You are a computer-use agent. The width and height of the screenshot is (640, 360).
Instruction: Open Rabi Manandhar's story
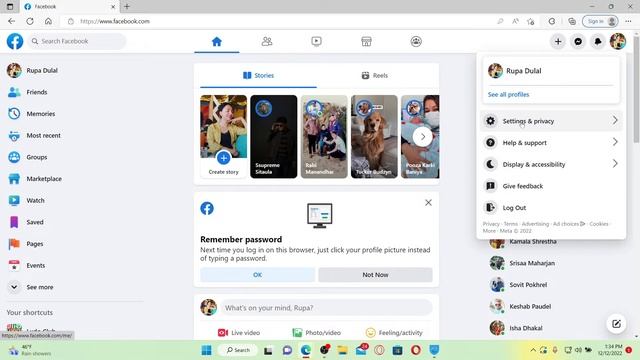tap(324, 136)
